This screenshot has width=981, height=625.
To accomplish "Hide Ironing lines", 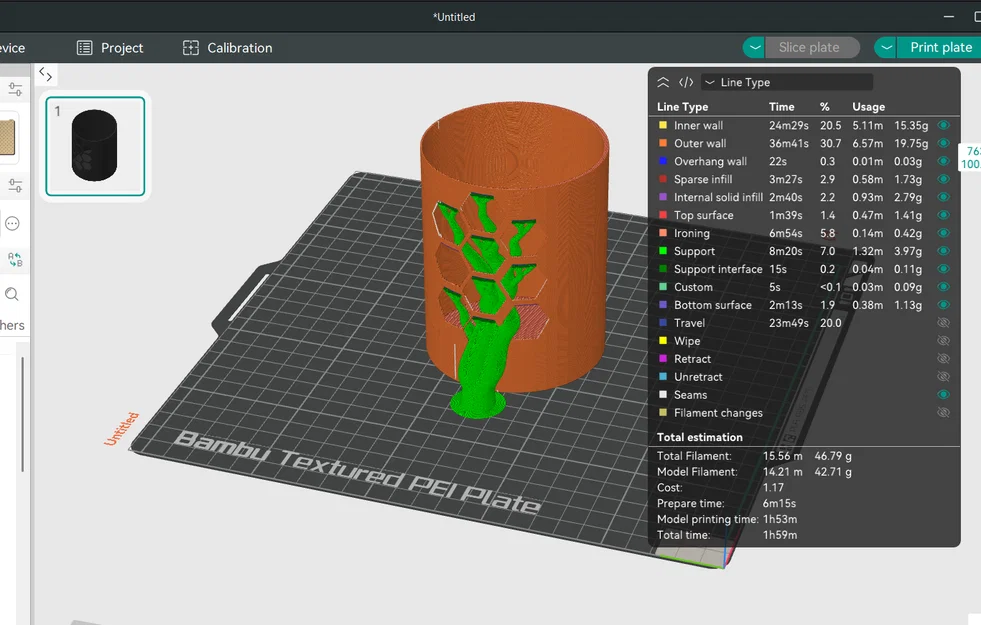I will (943, 233).
